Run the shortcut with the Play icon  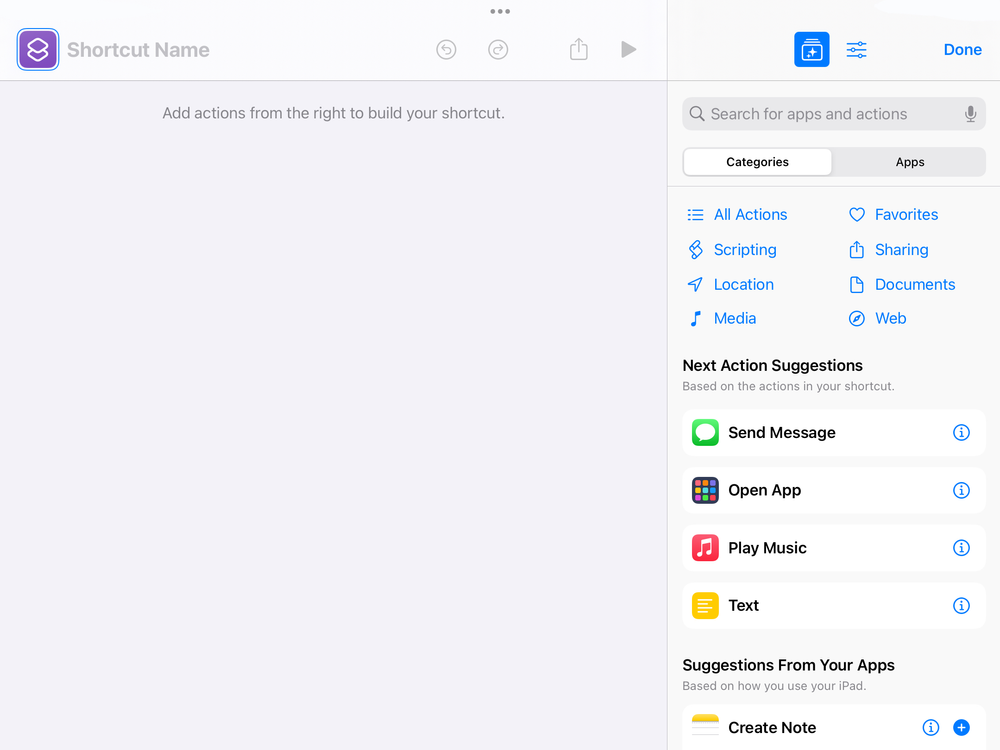click(x=629, y=49)
